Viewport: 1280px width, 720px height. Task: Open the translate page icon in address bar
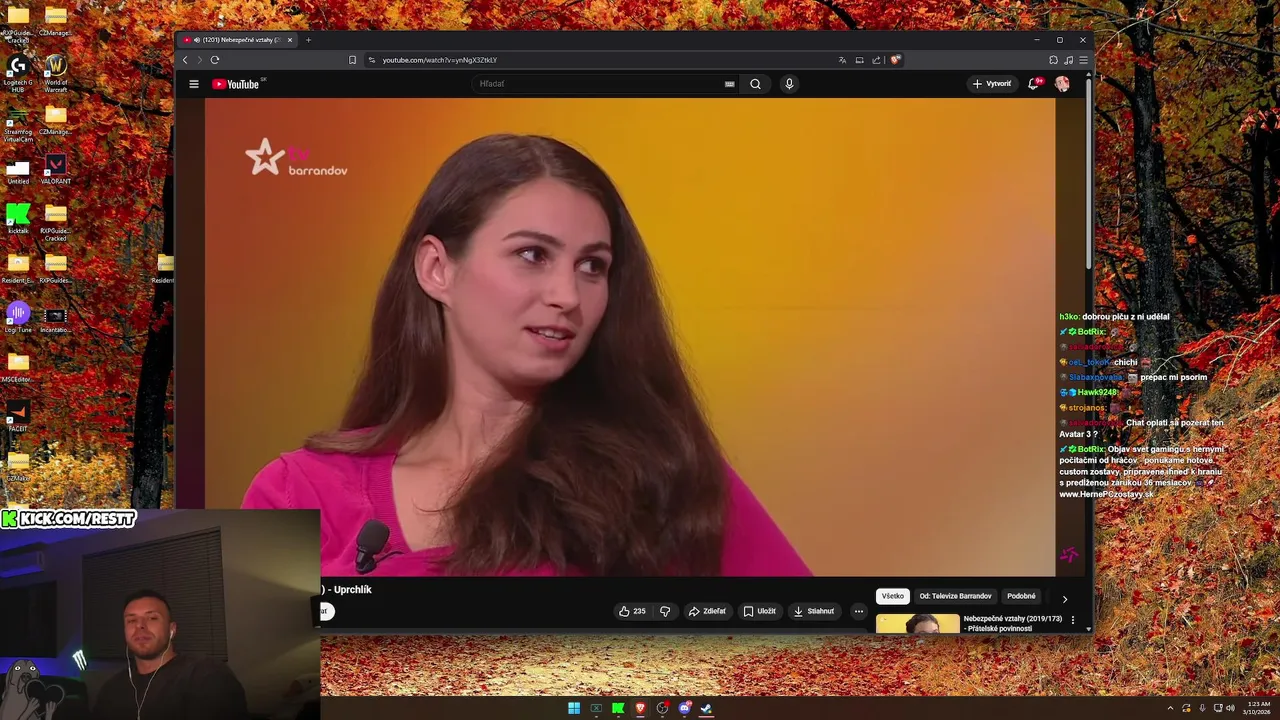[842, 60]
